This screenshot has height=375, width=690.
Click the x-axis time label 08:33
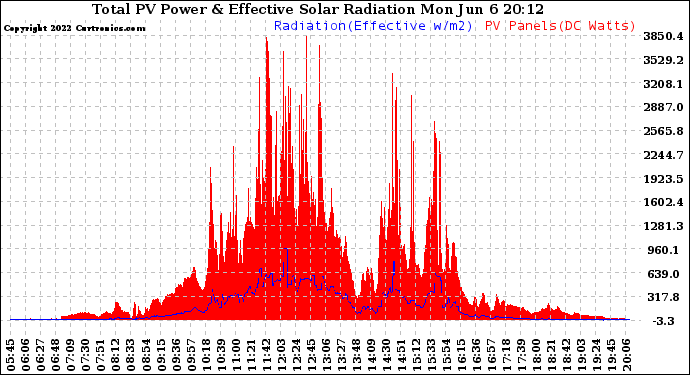pyautogui.click(x=131, y=355)
